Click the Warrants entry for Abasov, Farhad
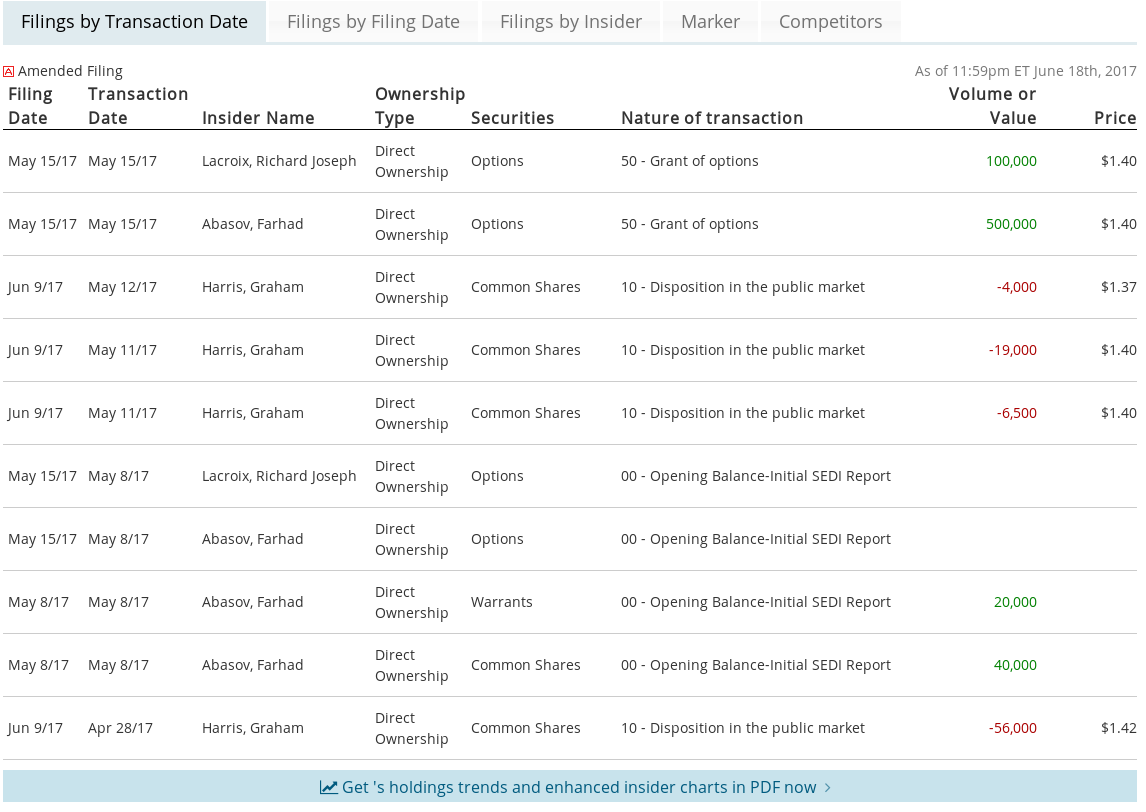This screenshot has width=1146, height=812. (501, 602)
